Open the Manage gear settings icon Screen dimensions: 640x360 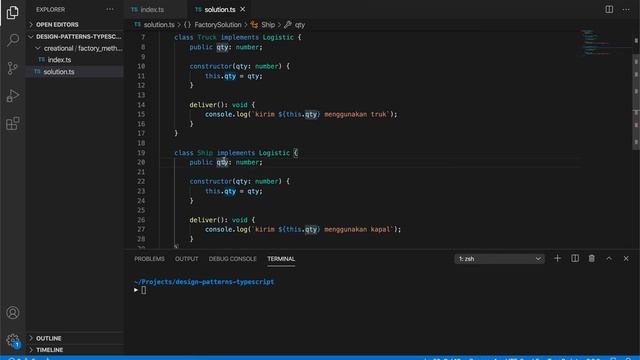[13, 340]
